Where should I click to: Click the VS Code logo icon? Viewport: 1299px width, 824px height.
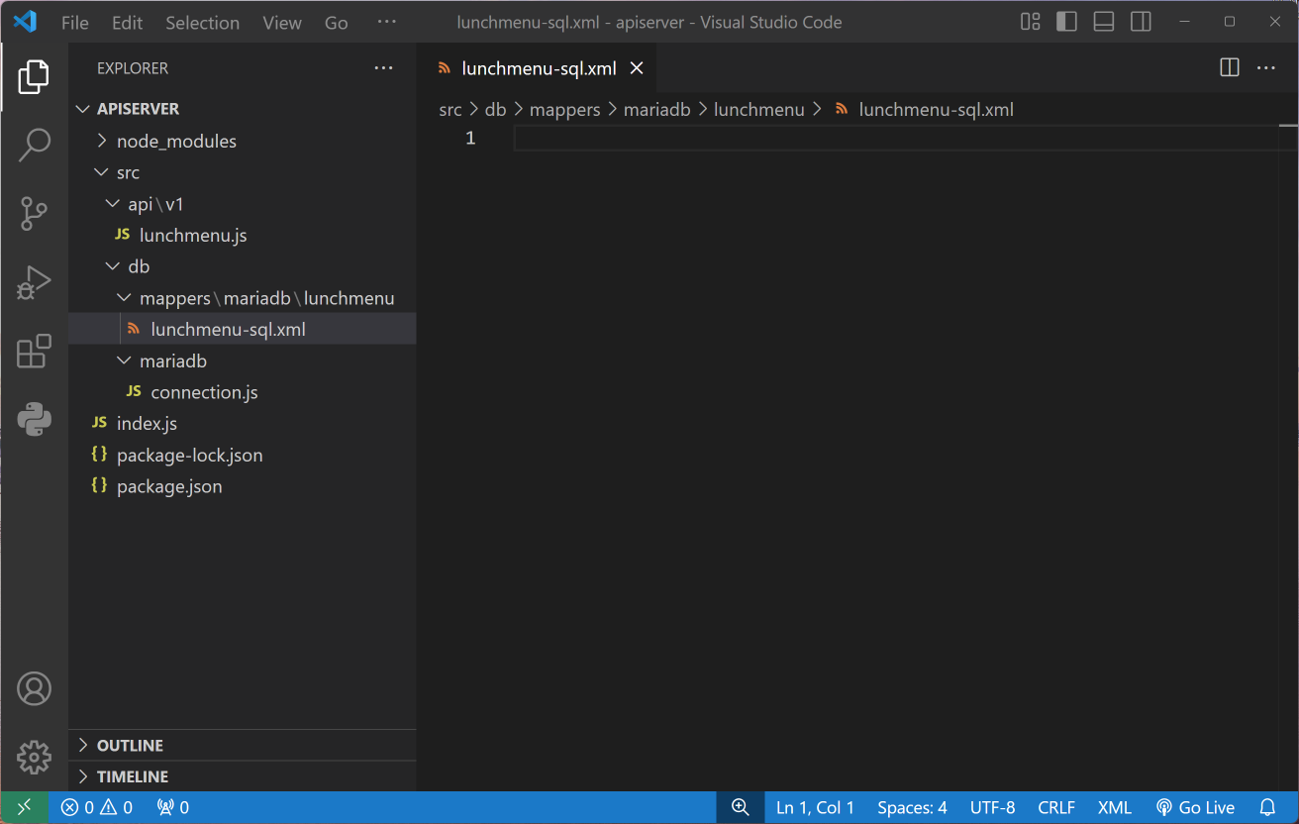click(25, 21)
